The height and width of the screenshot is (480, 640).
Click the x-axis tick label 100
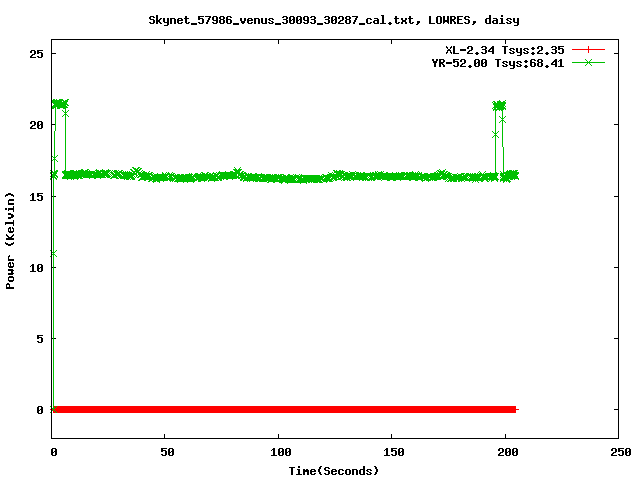click(281, 452)
